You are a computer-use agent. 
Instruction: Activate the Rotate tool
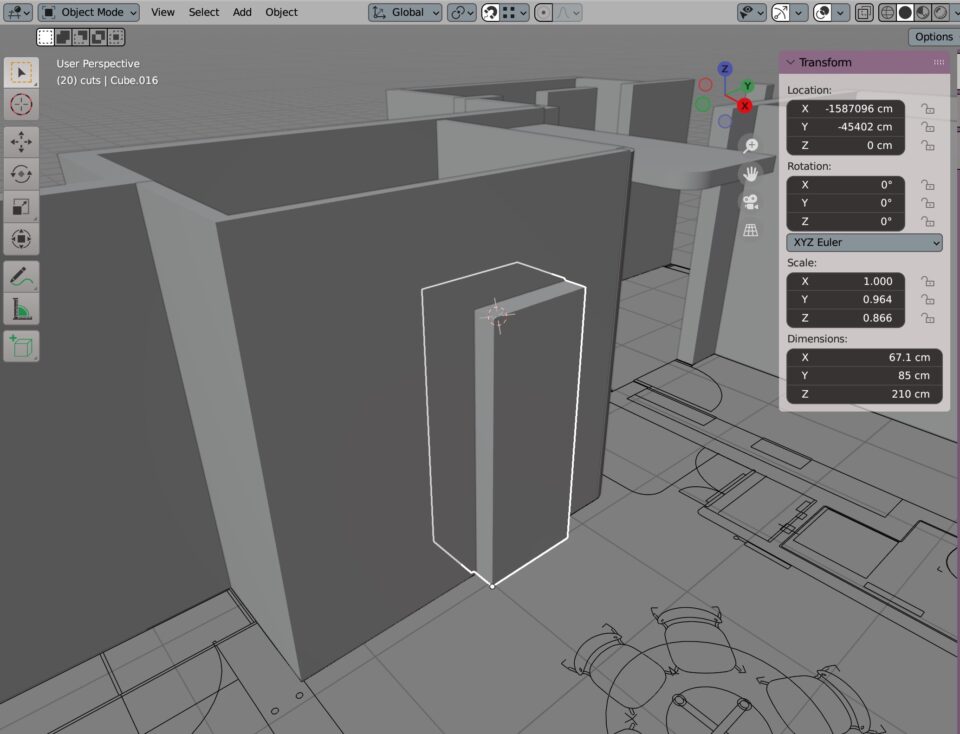coord(21,174)
